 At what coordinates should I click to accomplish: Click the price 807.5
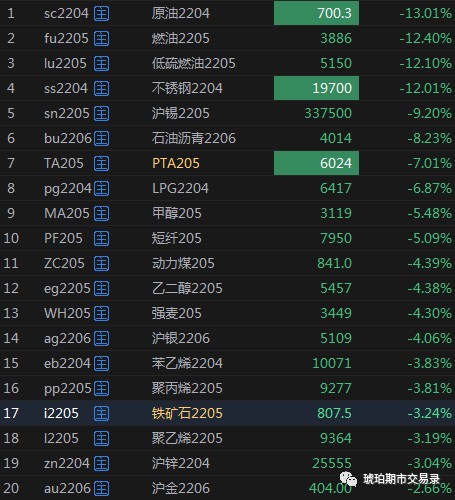[334, 413]
